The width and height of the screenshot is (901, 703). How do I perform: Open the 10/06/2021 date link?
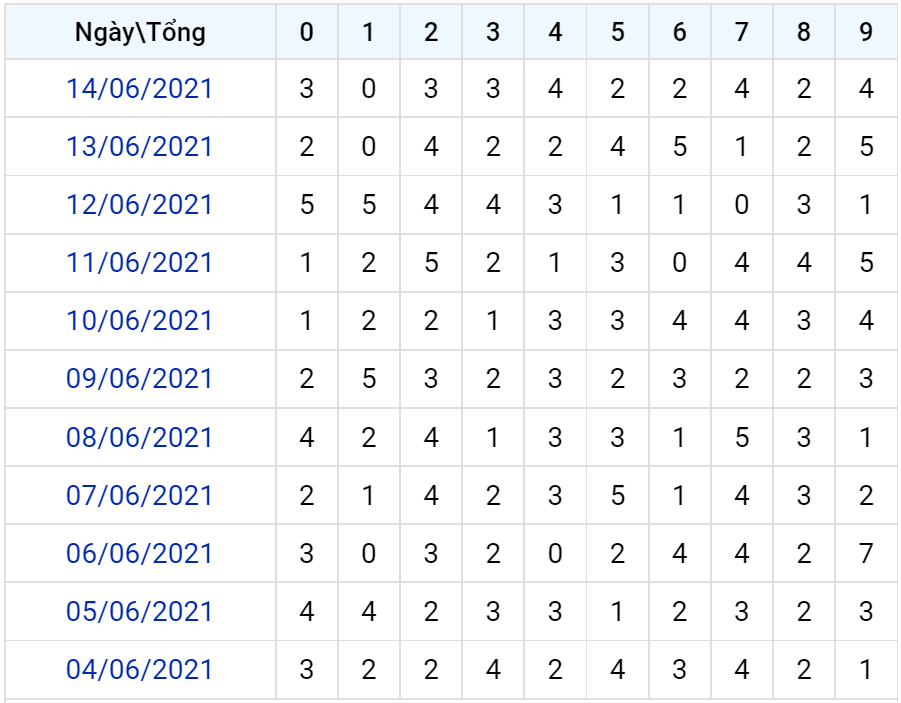pyautogui.click(x=140, y=321)
